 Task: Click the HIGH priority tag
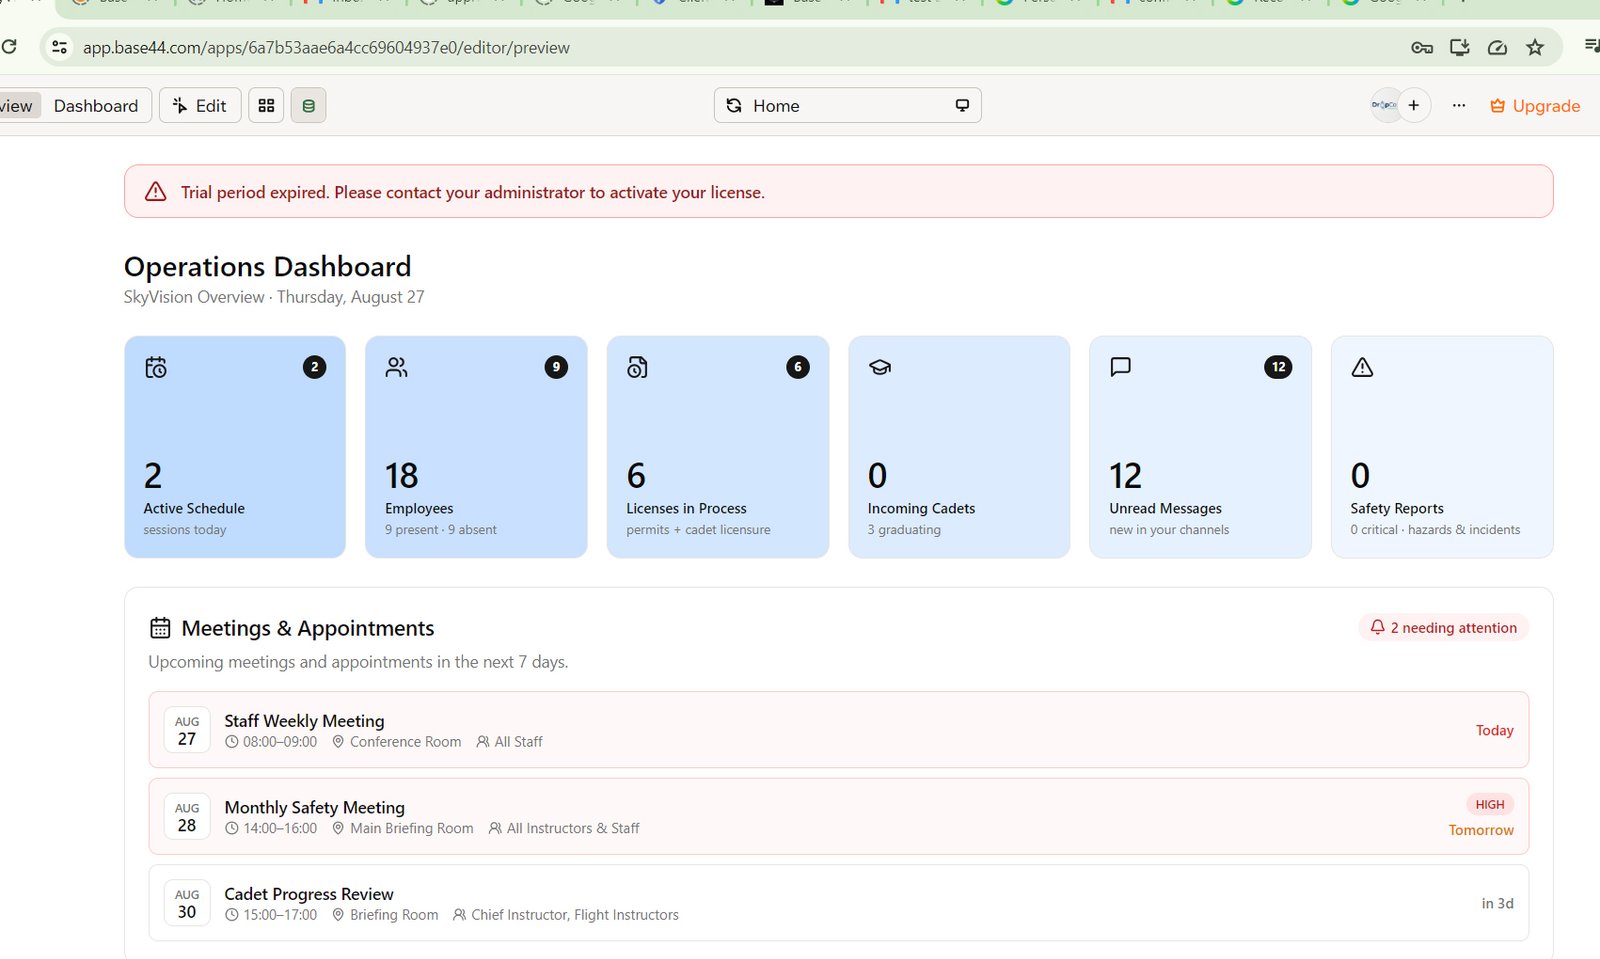(1490, 804)
